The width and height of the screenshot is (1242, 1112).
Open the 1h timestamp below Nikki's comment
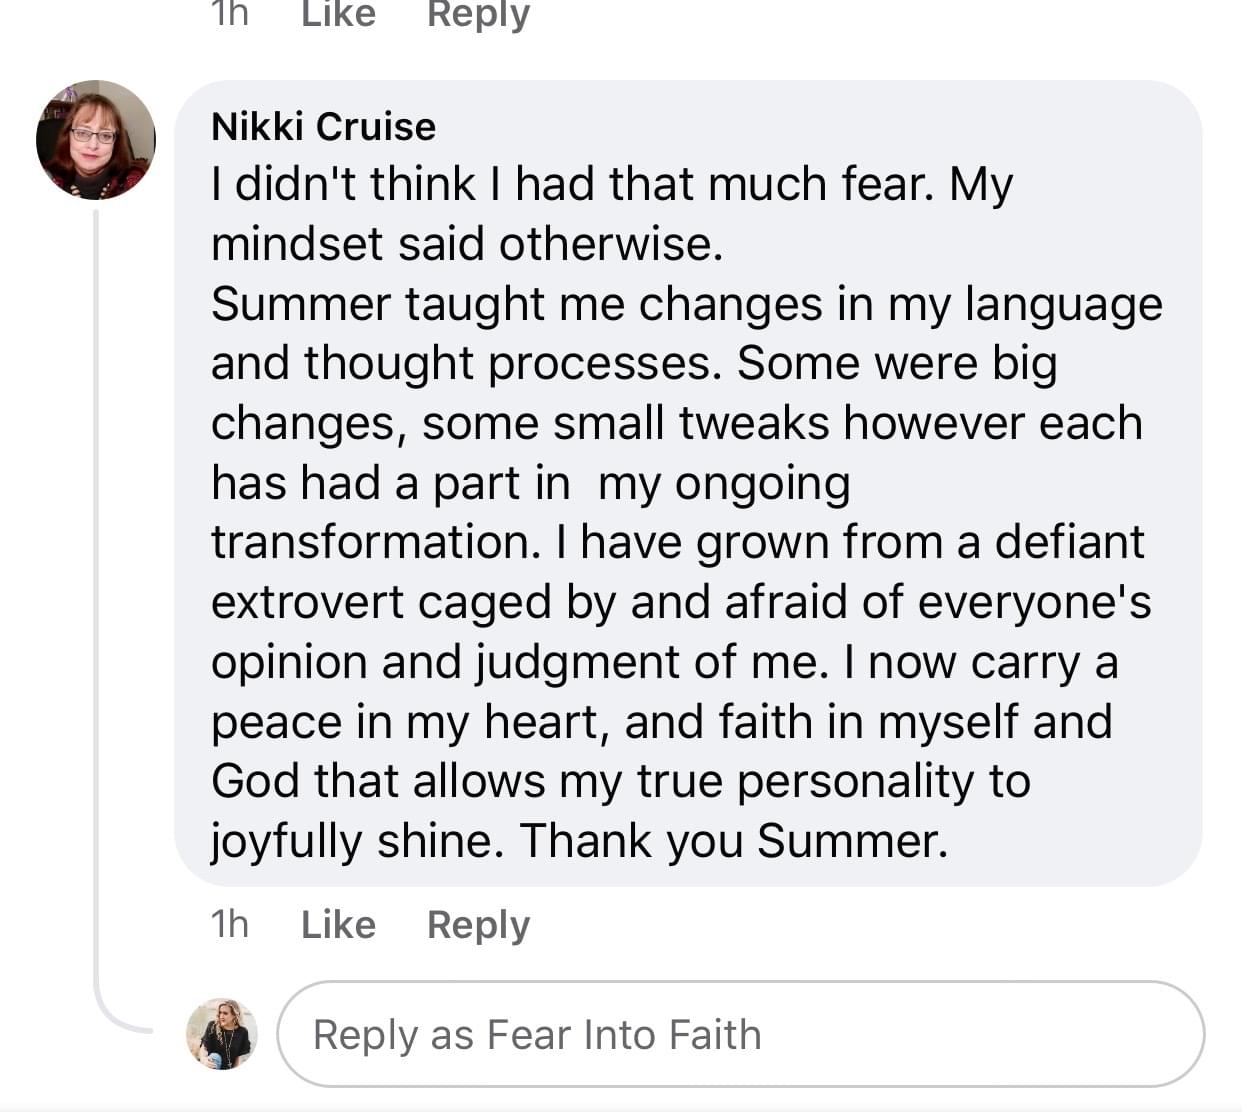pos(229,924)
